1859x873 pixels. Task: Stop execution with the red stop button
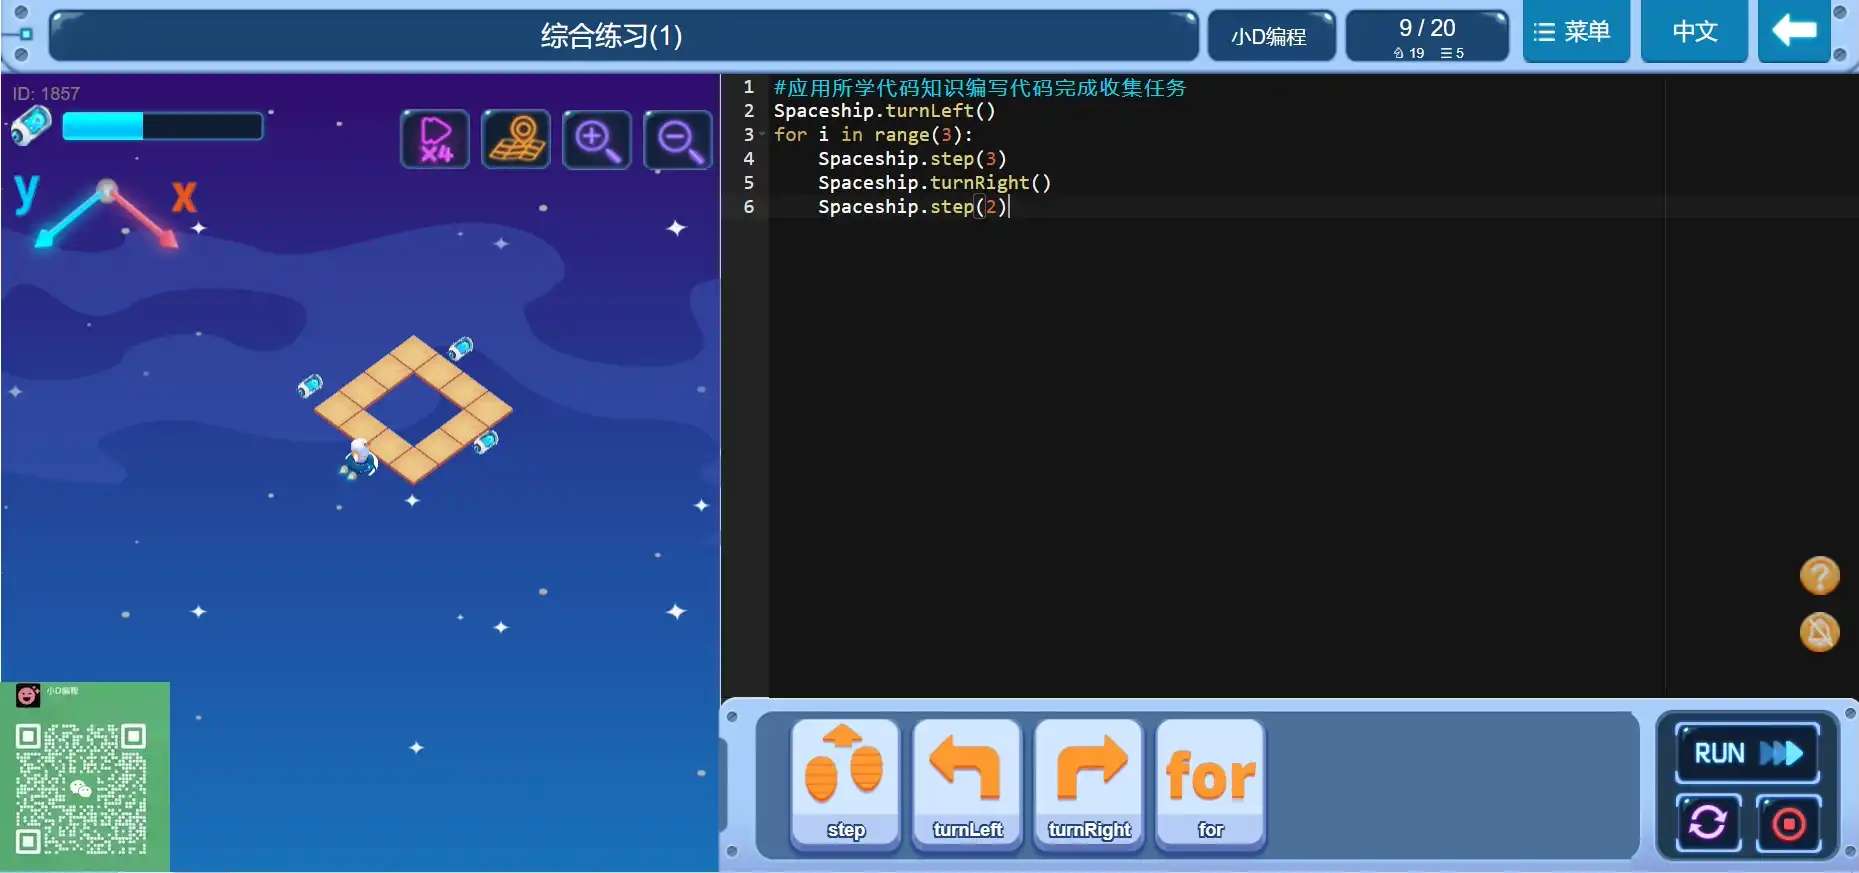point(1788,824)
